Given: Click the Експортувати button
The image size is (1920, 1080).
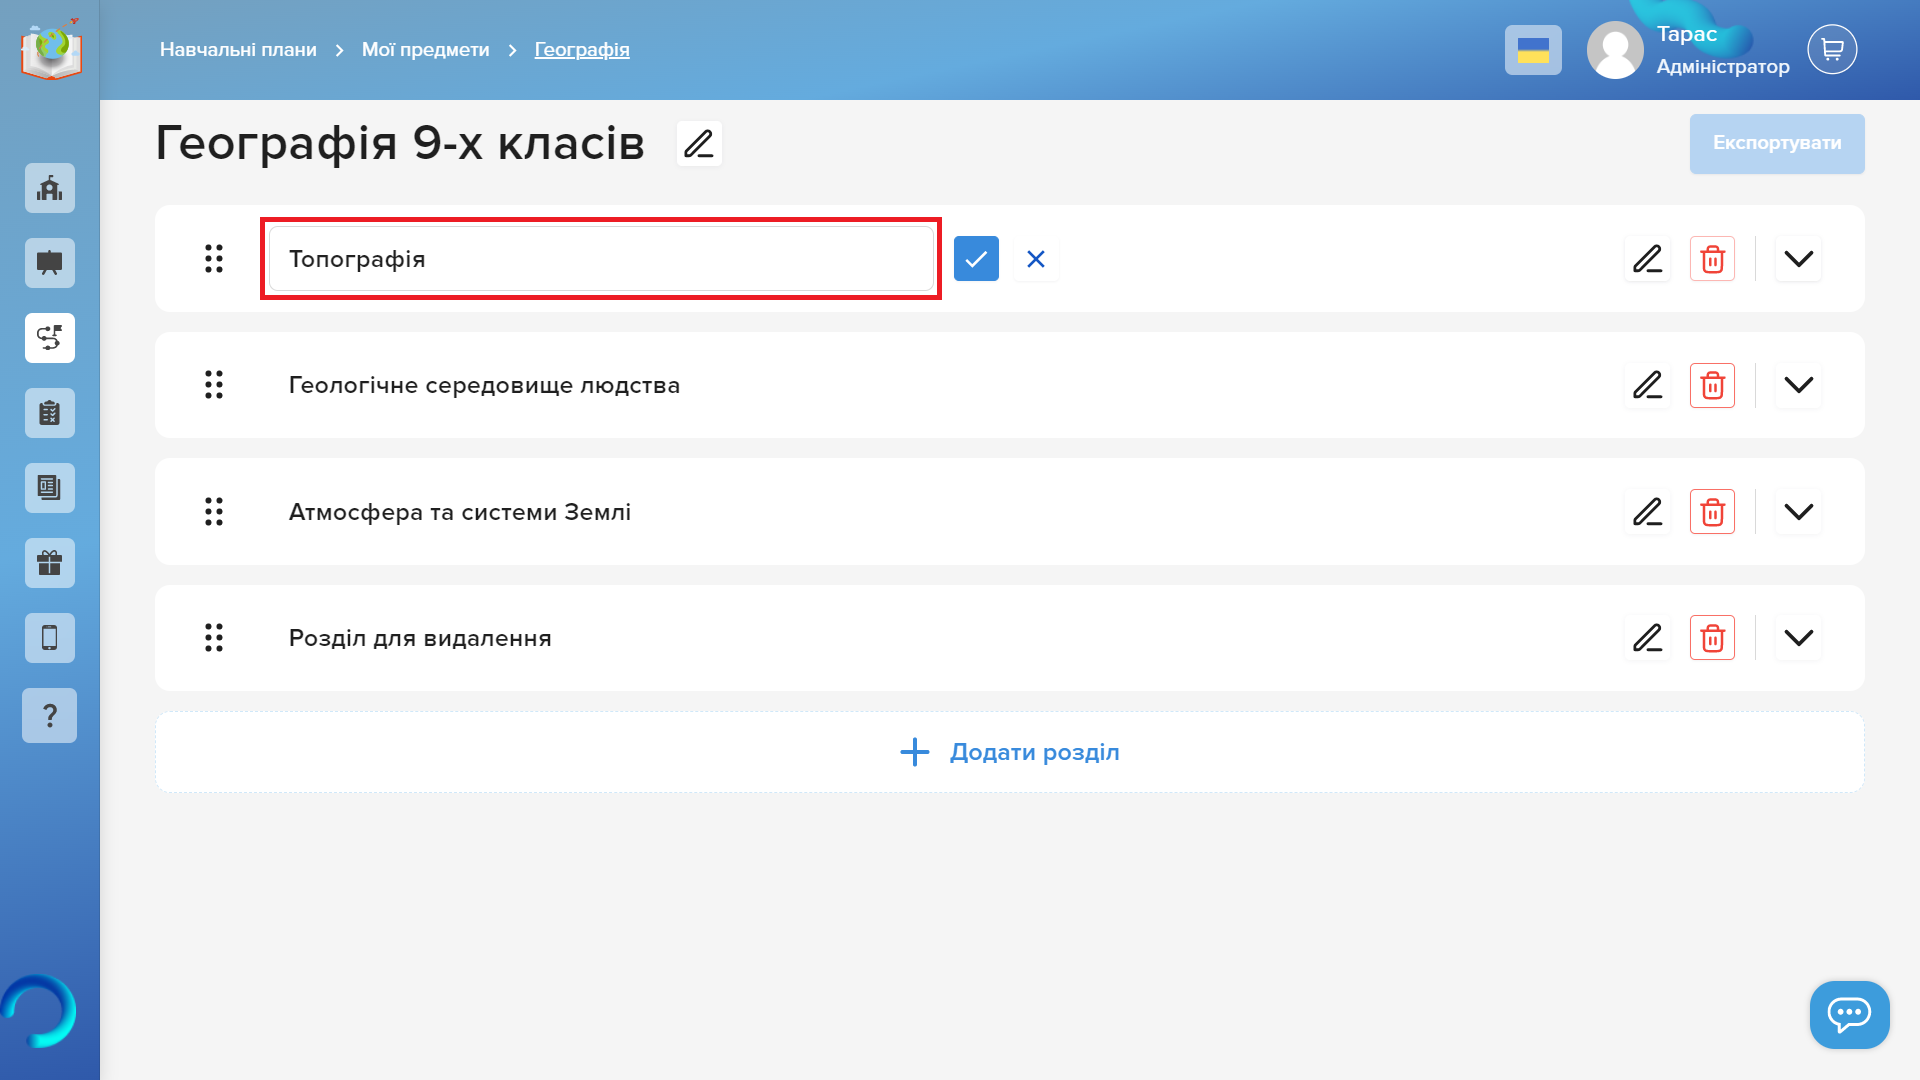Looking at the screenshot, I should [1777, 143].
